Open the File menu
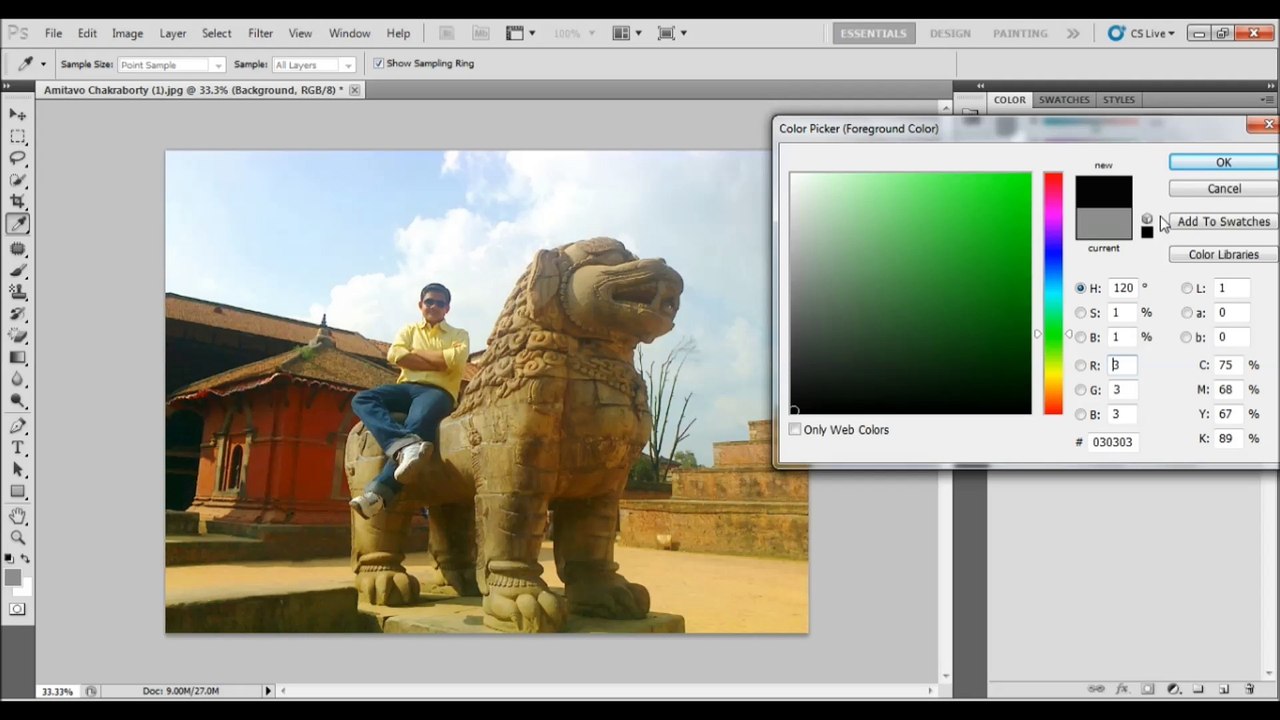 pos(53,33)
